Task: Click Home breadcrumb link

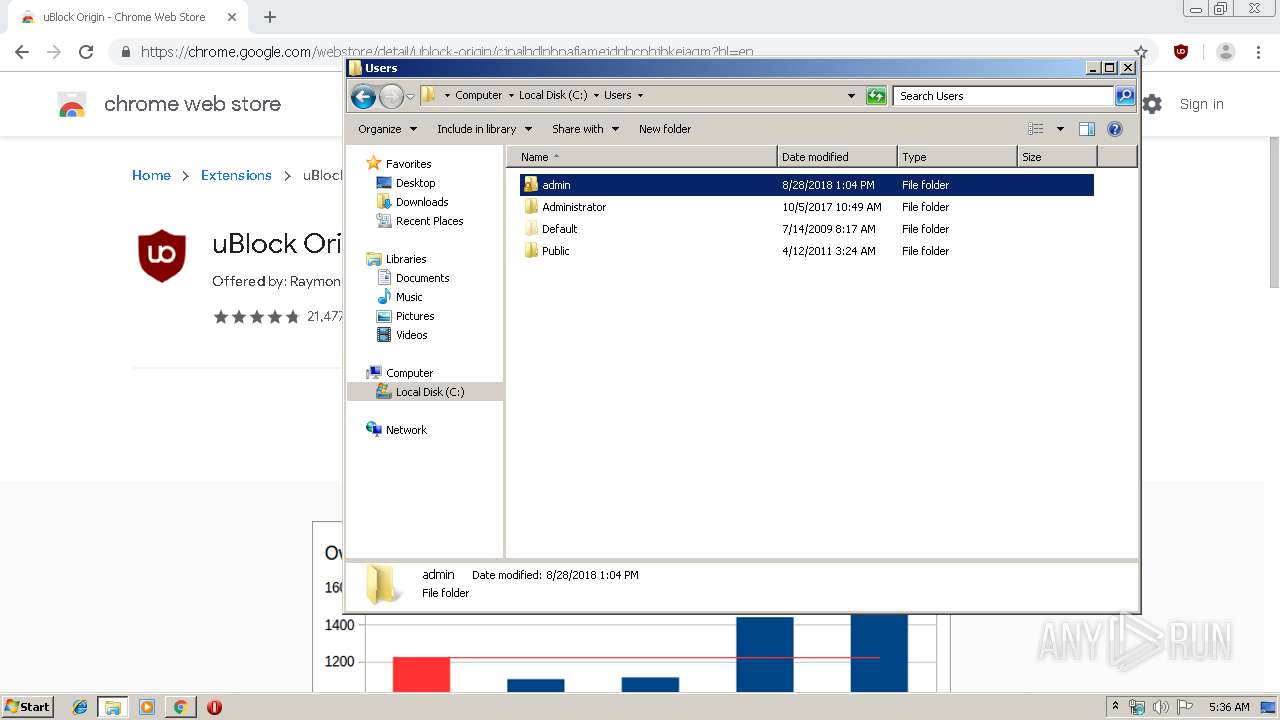Action: point(151,175)
